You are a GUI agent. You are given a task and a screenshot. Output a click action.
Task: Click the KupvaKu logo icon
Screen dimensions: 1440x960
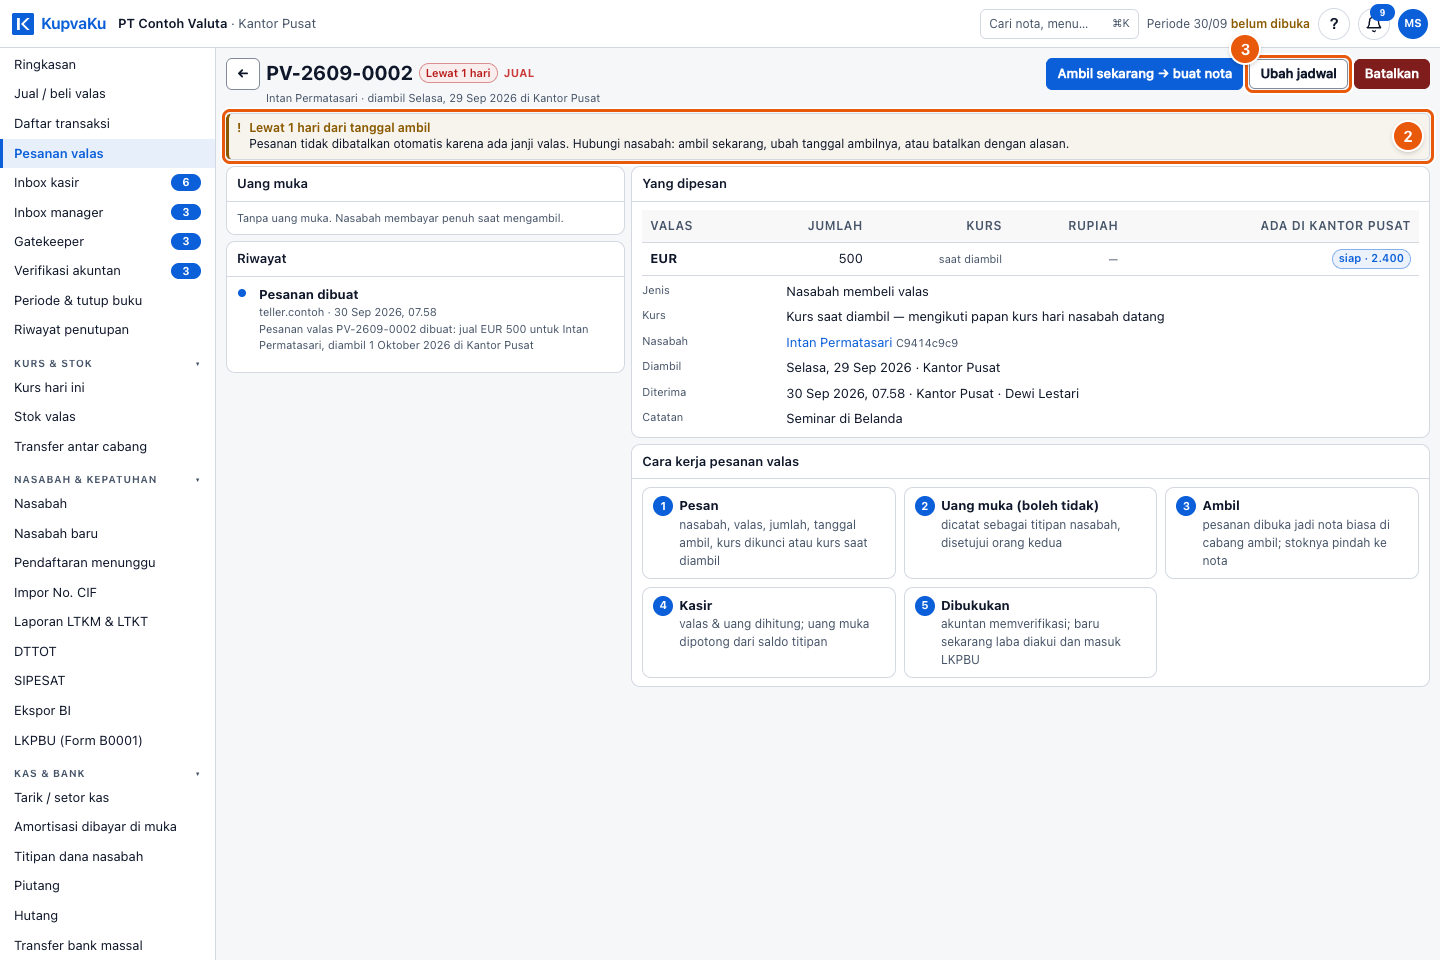[22, 23]
